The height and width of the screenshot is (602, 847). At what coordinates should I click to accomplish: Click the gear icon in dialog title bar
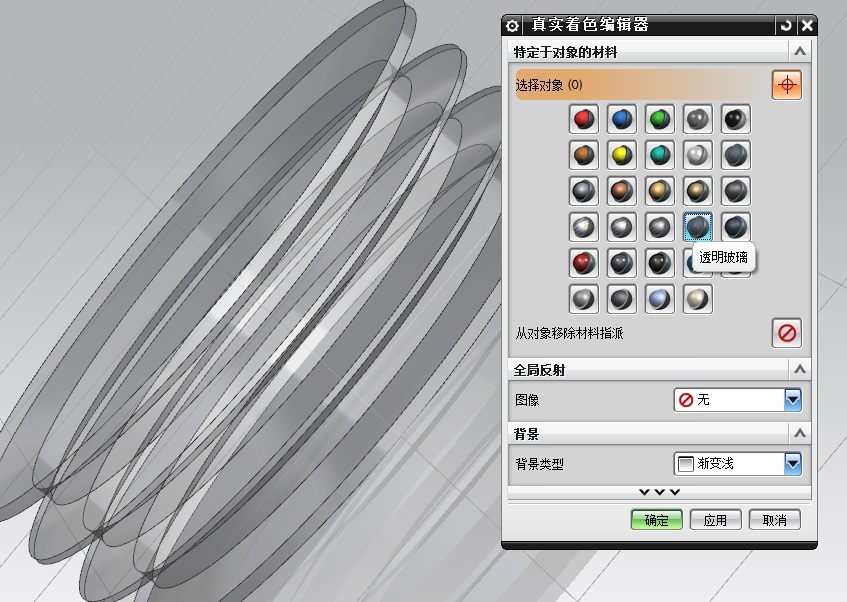[x=512, y=25]
